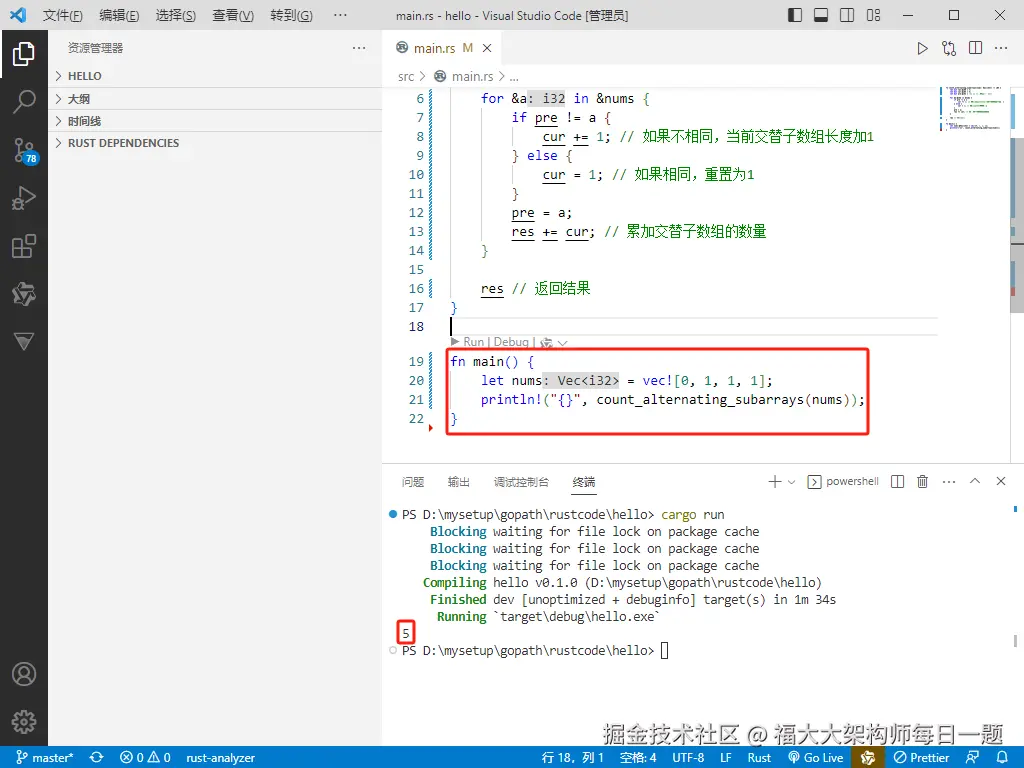Open the Manage gear settings icon
The image size is (1024, 768).
click(24, 722)
